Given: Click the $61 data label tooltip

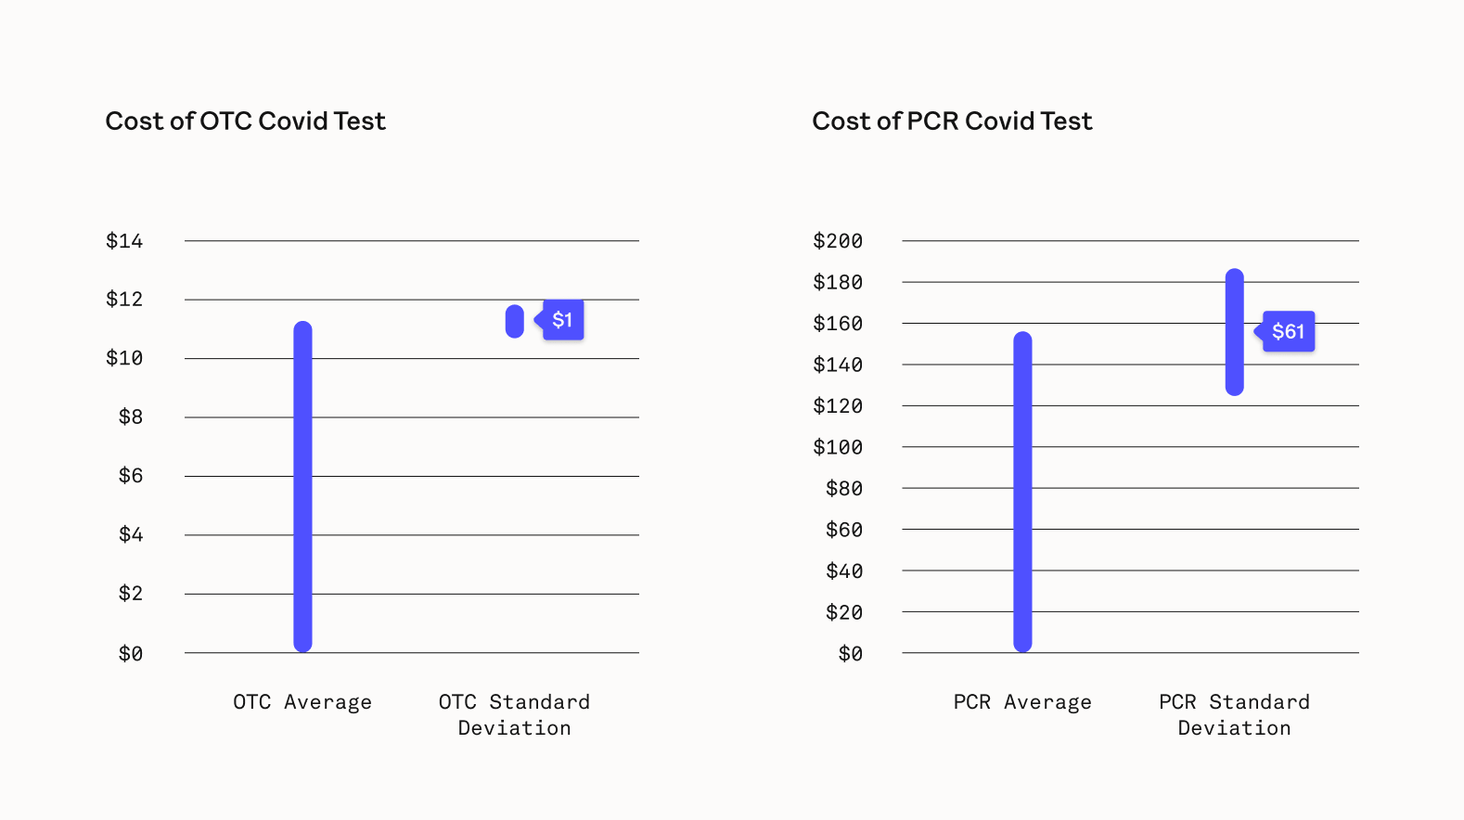Looking at the screenshot, I should click(1288, 331).
